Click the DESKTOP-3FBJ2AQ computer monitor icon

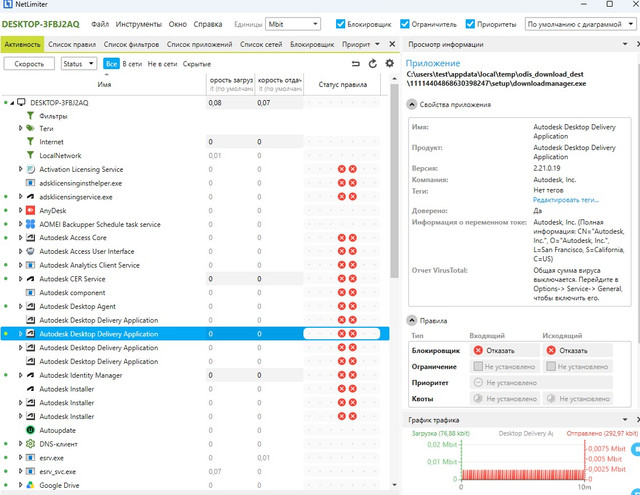pyautogui.click(x=21, y=102)
